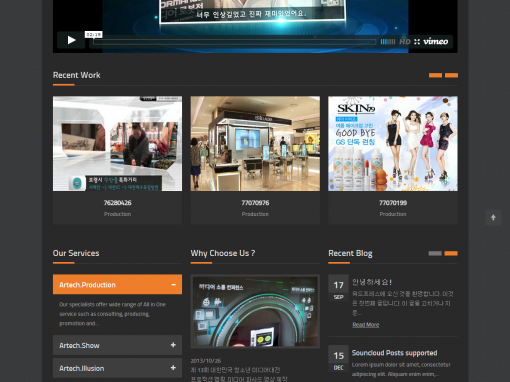
Task: Expand the Artech.Show section
Action: [x=117, y=345]
